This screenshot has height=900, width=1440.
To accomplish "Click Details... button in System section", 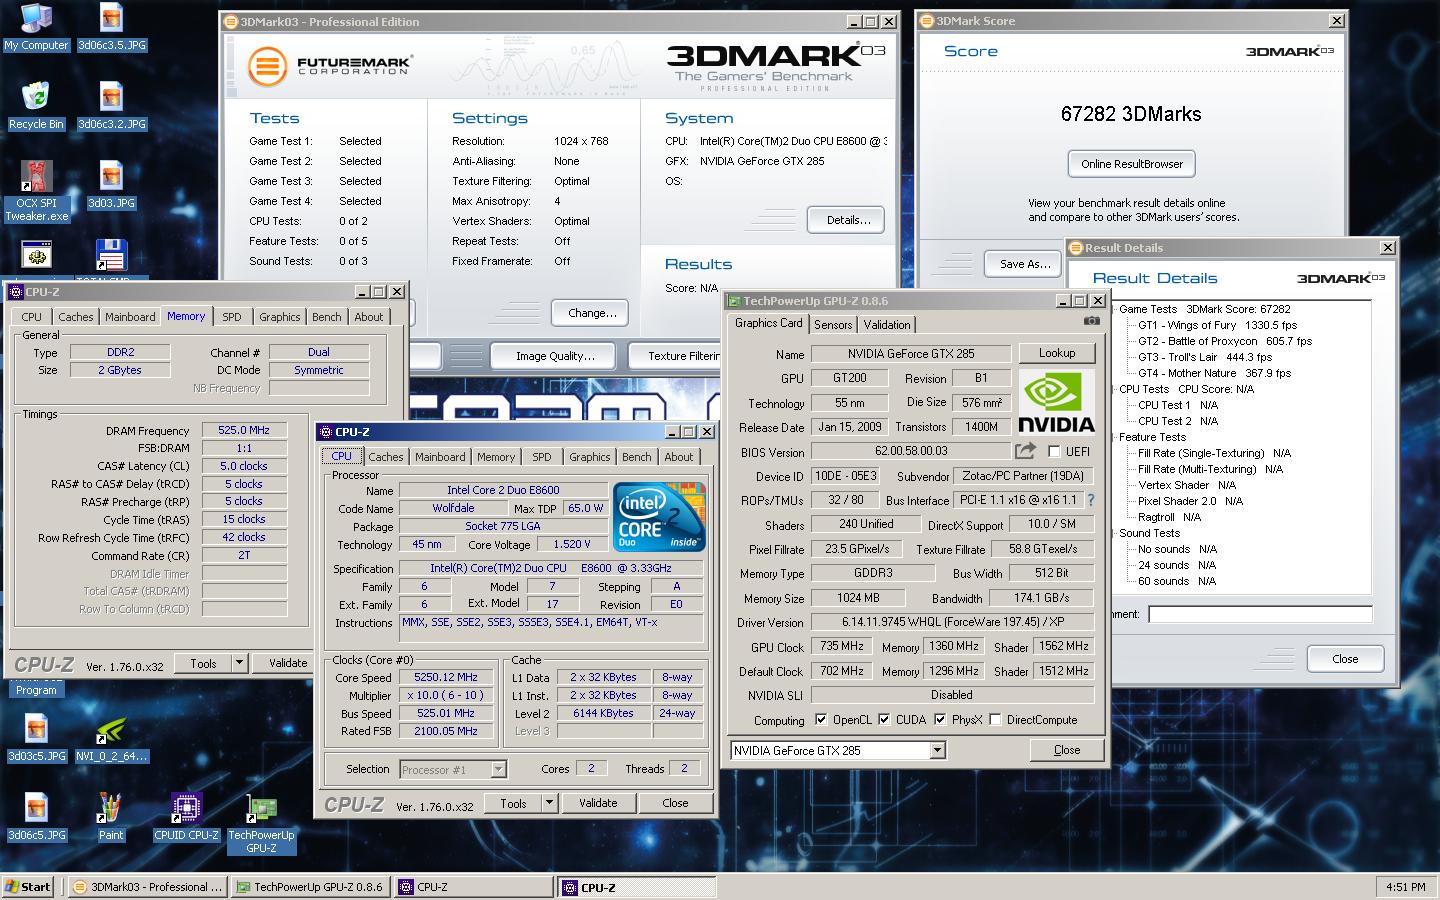I will (x=848, y=220).
